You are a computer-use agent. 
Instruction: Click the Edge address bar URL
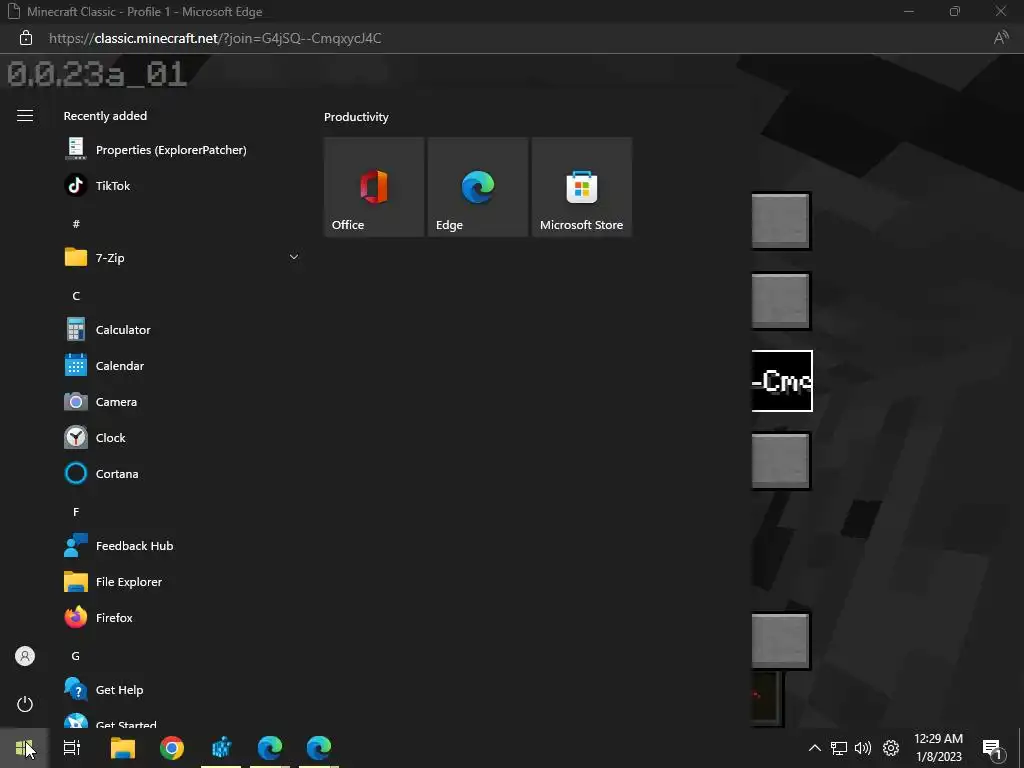click(215, 38)
